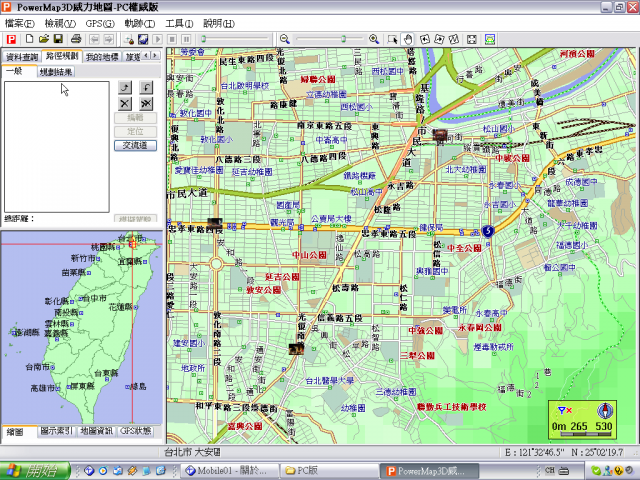
Task: Switch to Mobile01 taskbar window
Action: (x=229, y=471)
